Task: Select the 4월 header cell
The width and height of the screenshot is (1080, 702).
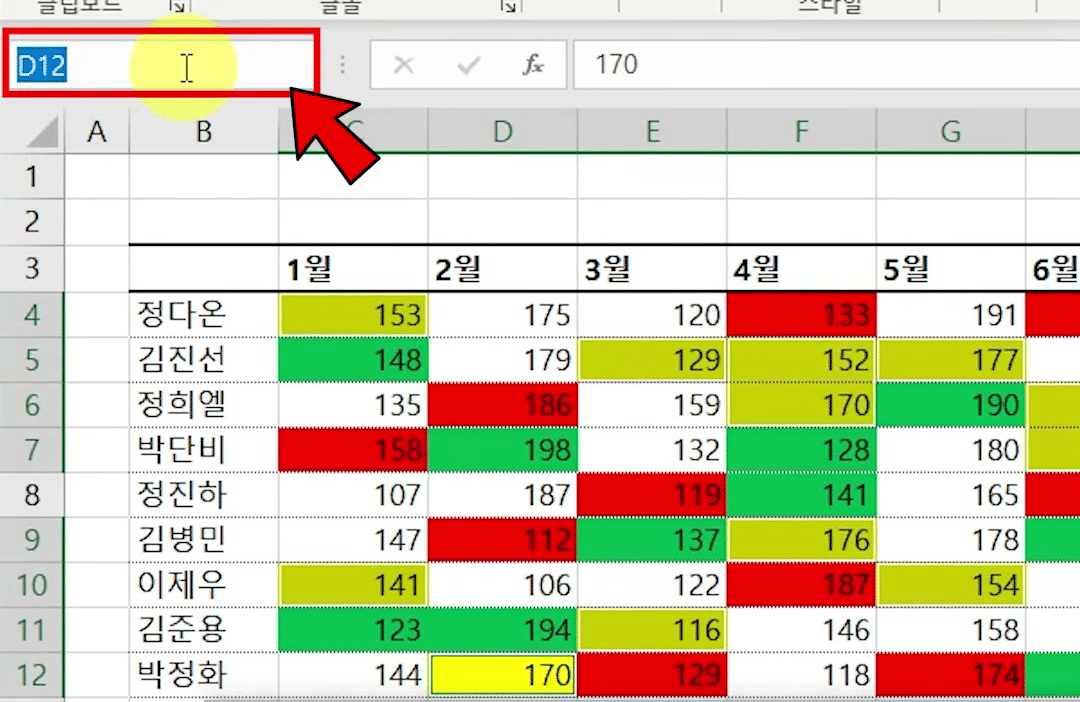Action: point(802,269)
